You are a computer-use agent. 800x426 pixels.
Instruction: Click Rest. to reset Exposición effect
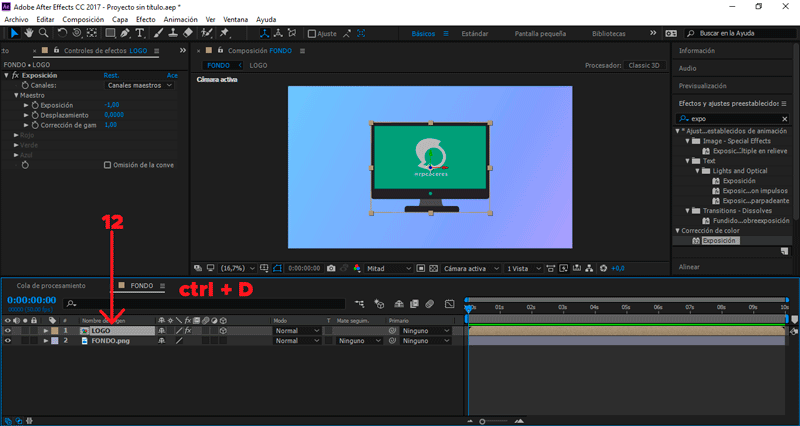point(111,75)
